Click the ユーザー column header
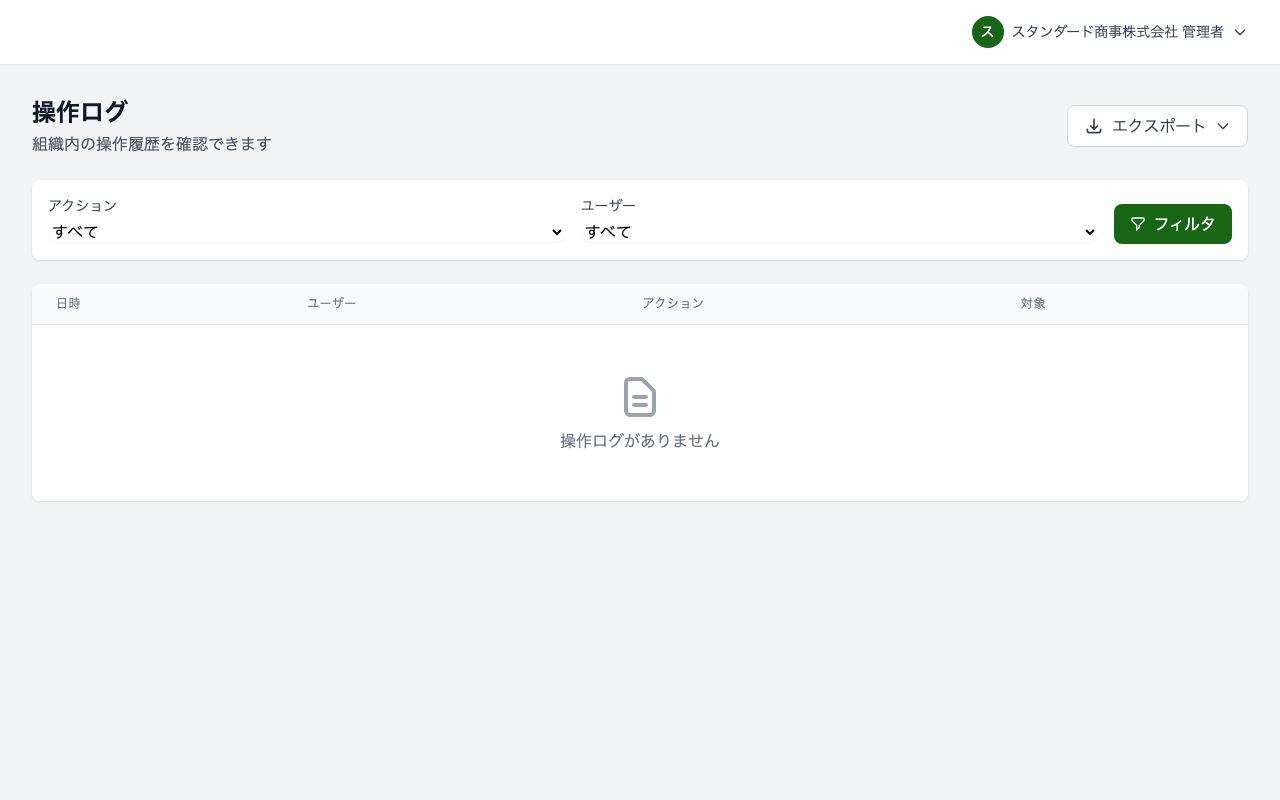 (331, 304)
